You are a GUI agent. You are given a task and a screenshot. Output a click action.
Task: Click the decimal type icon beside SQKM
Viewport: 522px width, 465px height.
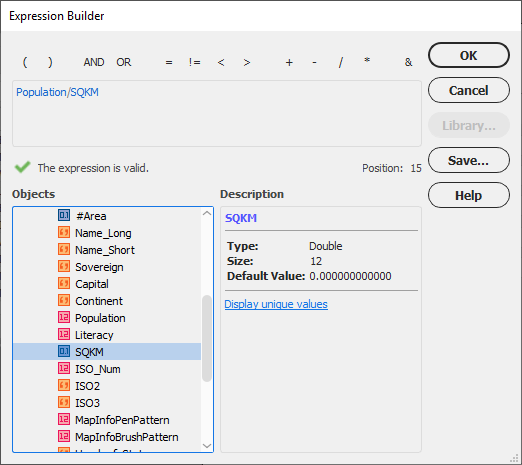coord(64,351)
